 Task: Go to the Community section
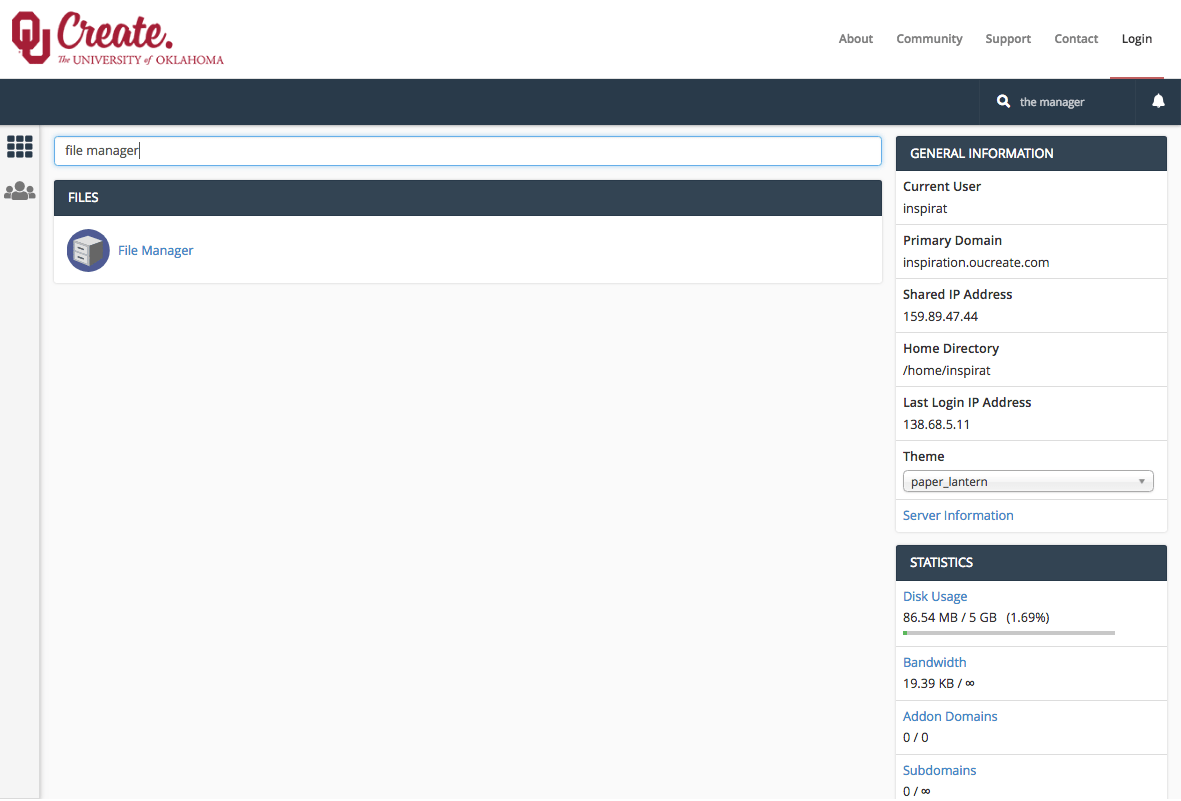click(929, 38)
